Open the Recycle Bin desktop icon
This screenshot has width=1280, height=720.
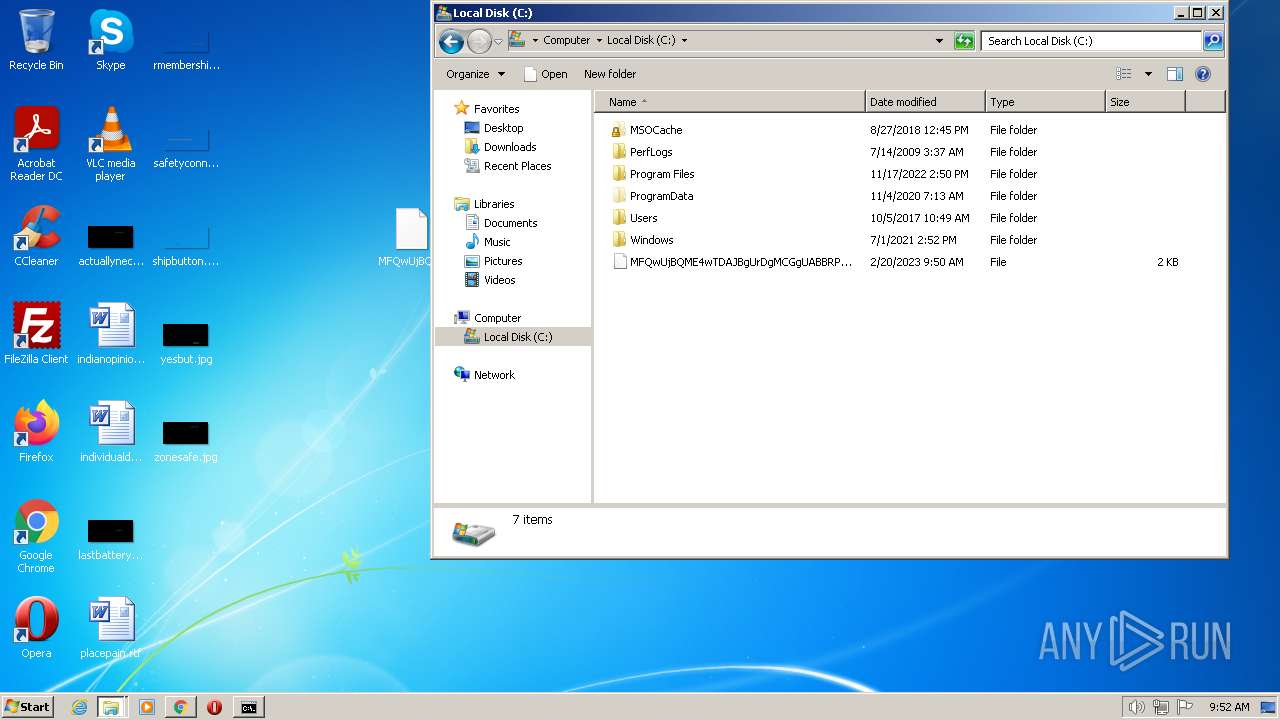pyautogui.click(x=36, y=40)
